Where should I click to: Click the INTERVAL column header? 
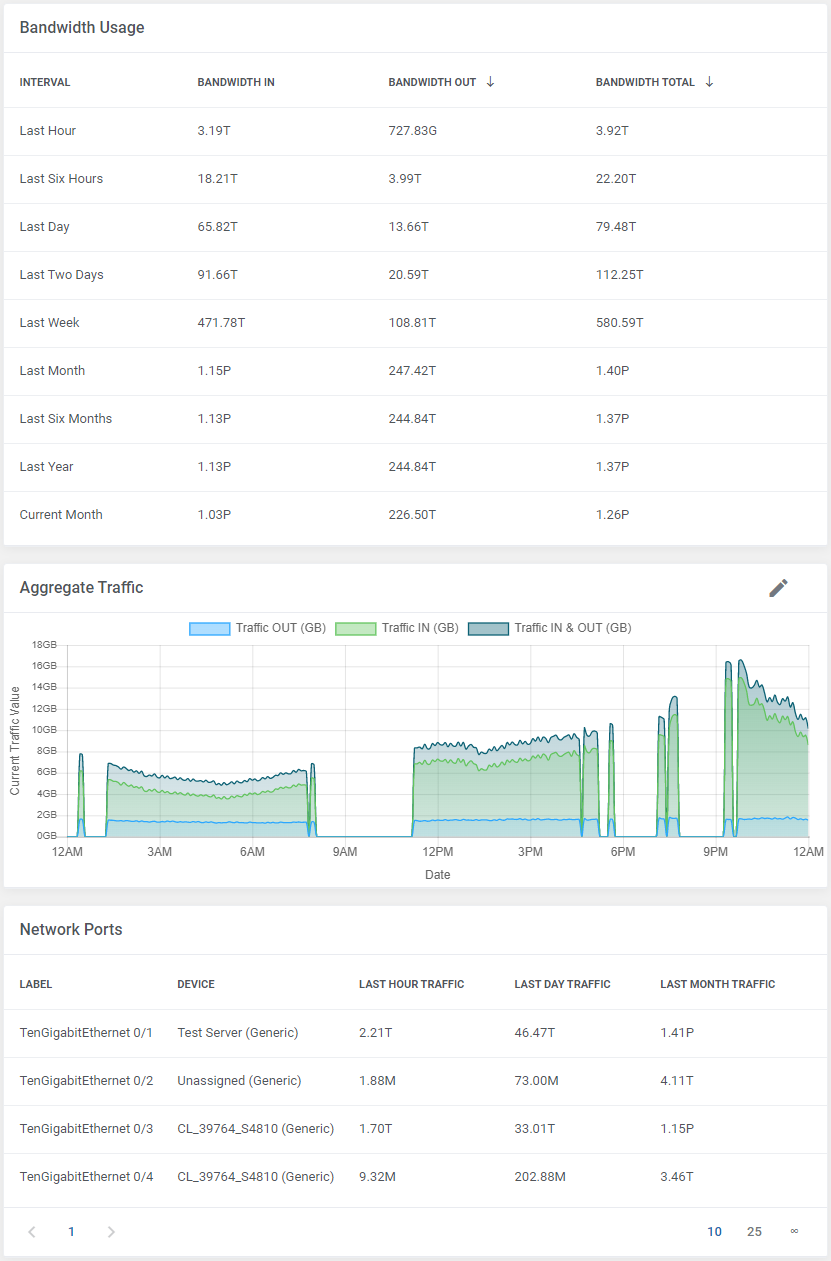pos(45,82)
